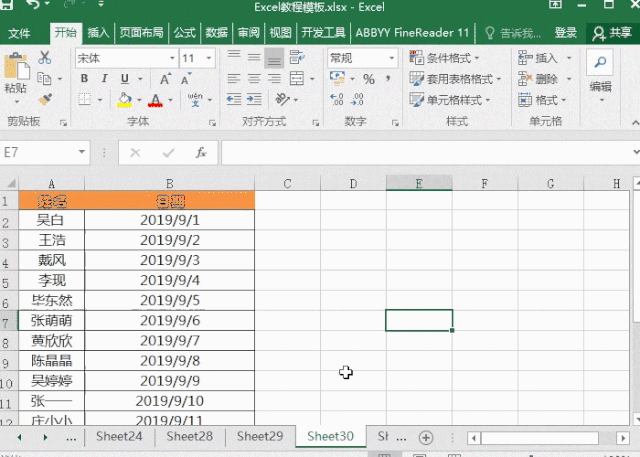The image size is (640, 457).
Task: Increase decimal places
Action: click(x=337, y=100)
